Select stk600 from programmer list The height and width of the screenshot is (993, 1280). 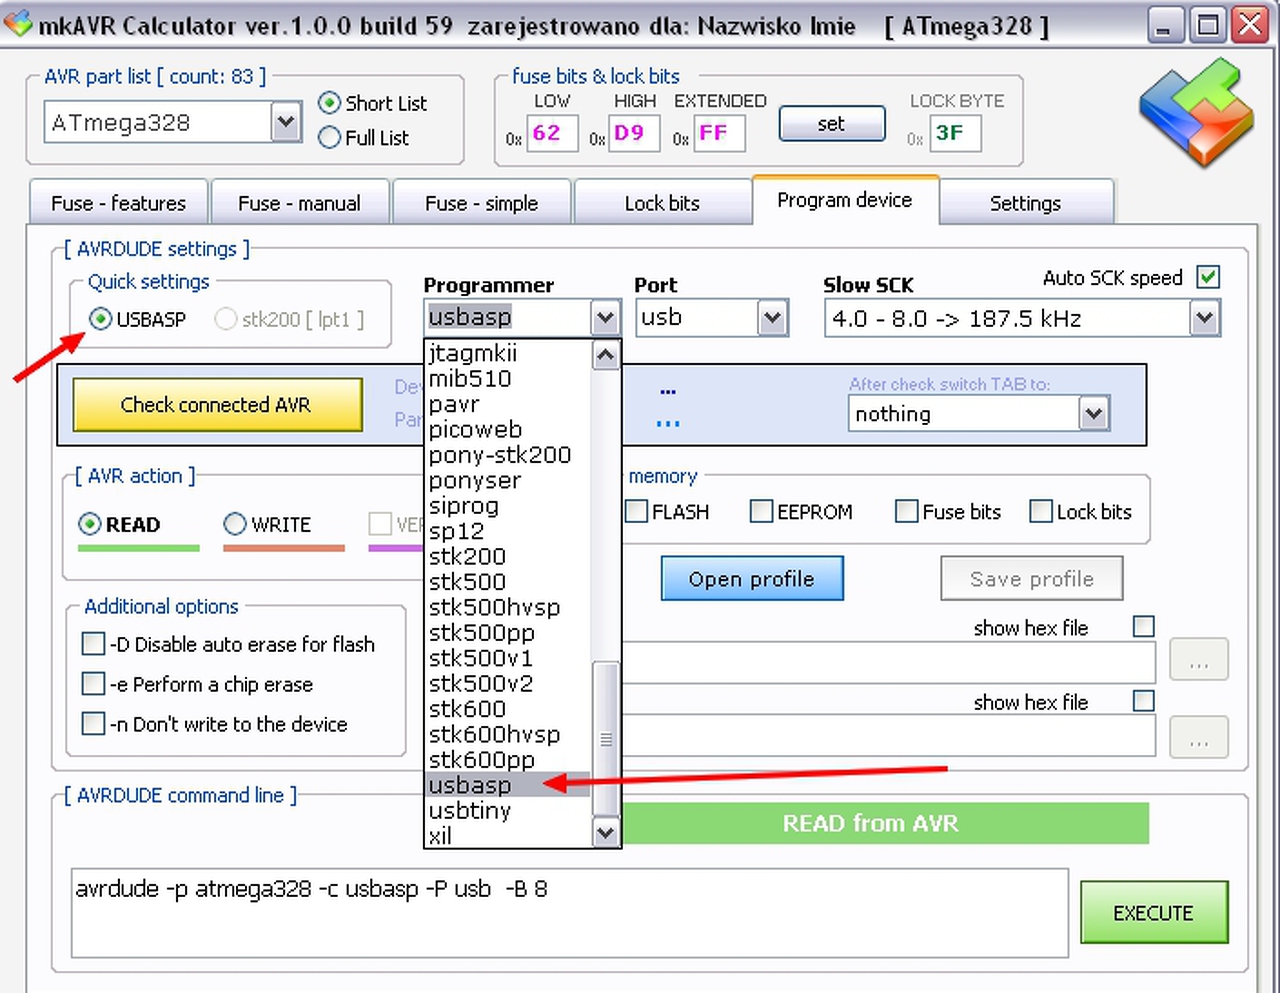(508, 709)
